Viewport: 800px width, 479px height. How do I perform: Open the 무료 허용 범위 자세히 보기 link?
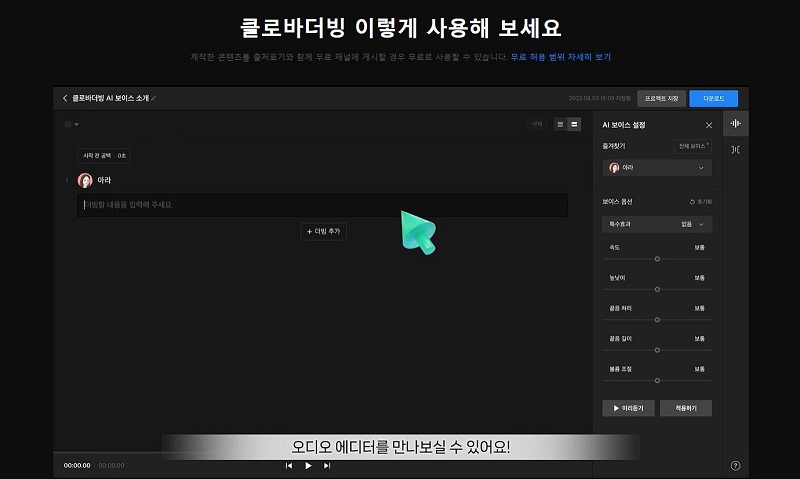560,57
